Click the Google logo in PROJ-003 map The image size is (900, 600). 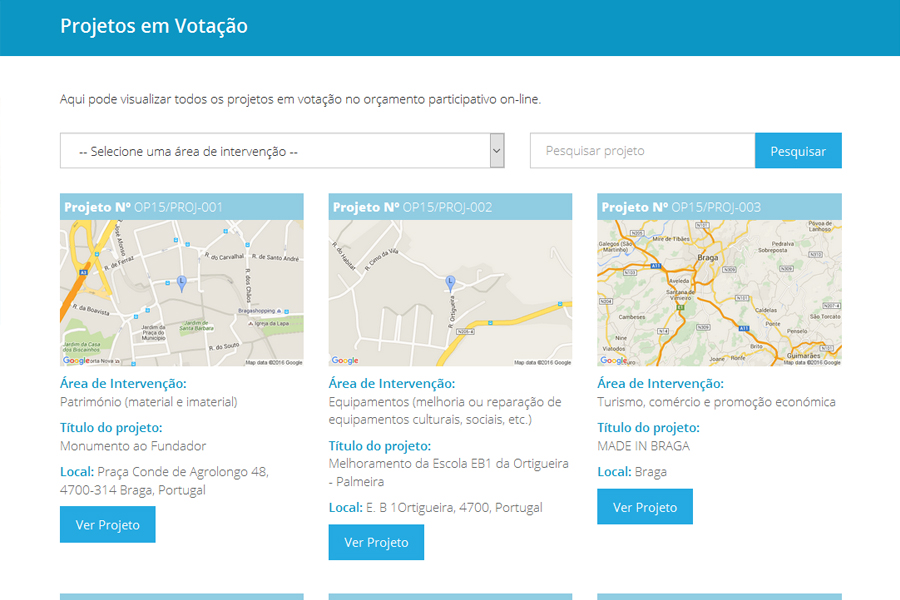click(613, 361)
